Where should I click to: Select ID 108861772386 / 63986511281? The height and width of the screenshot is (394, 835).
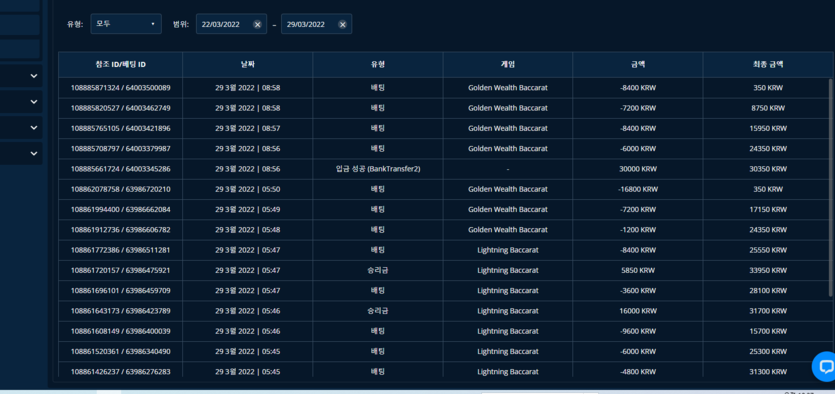click(120, 250)
